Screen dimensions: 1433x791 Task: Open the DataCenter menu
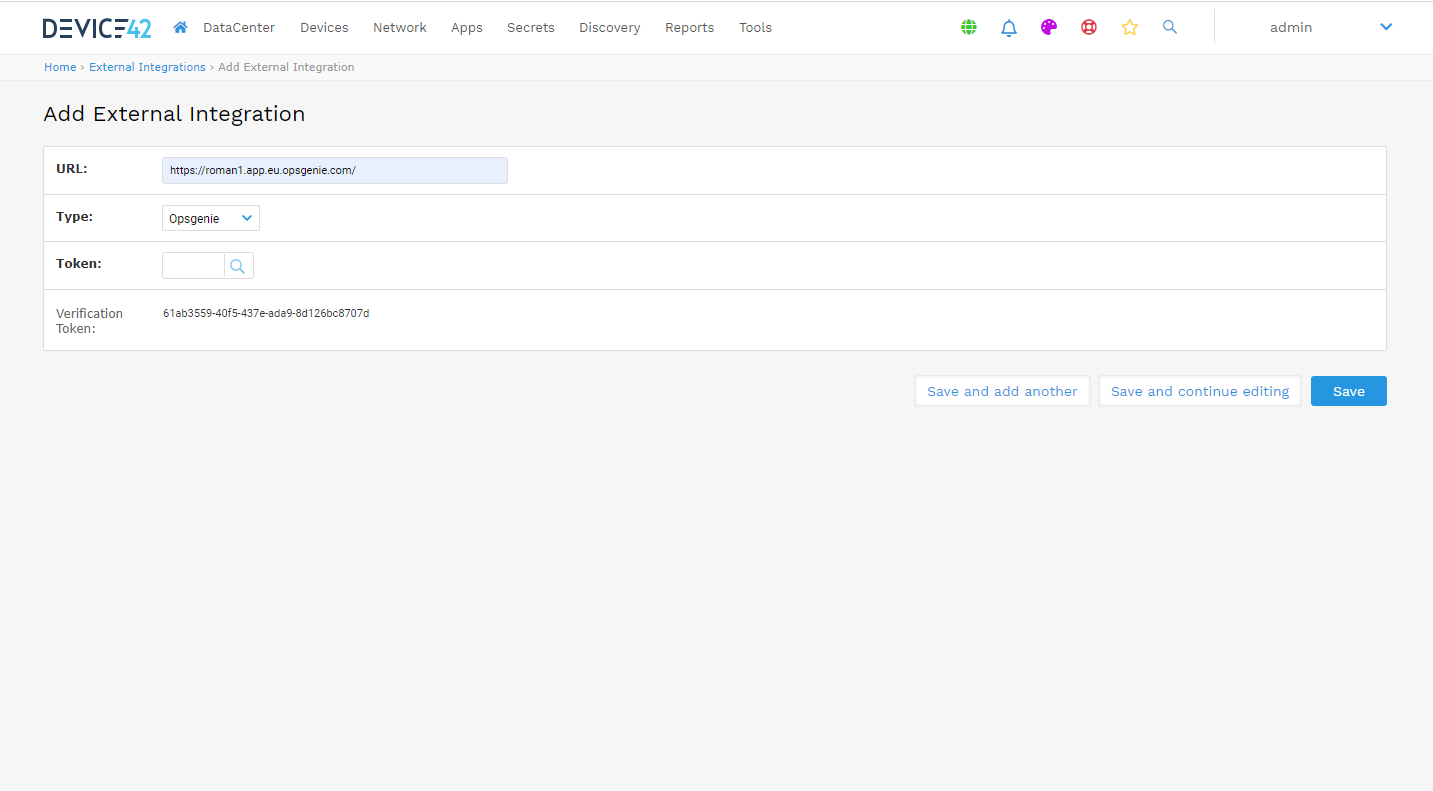click(239, 28)
